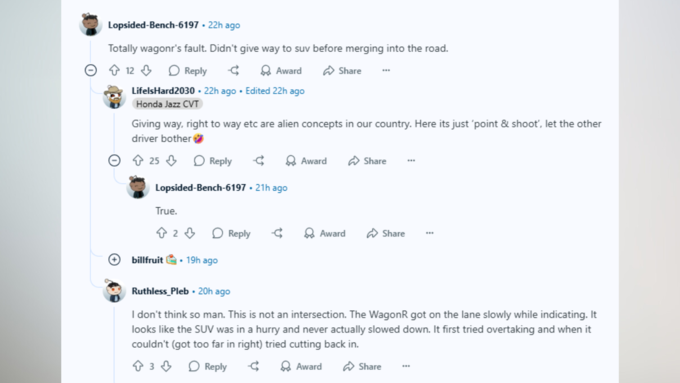Viewport: 680px width, 383px height.
Task: Downvote the 'True.' reply
Action: coord(190,233)
